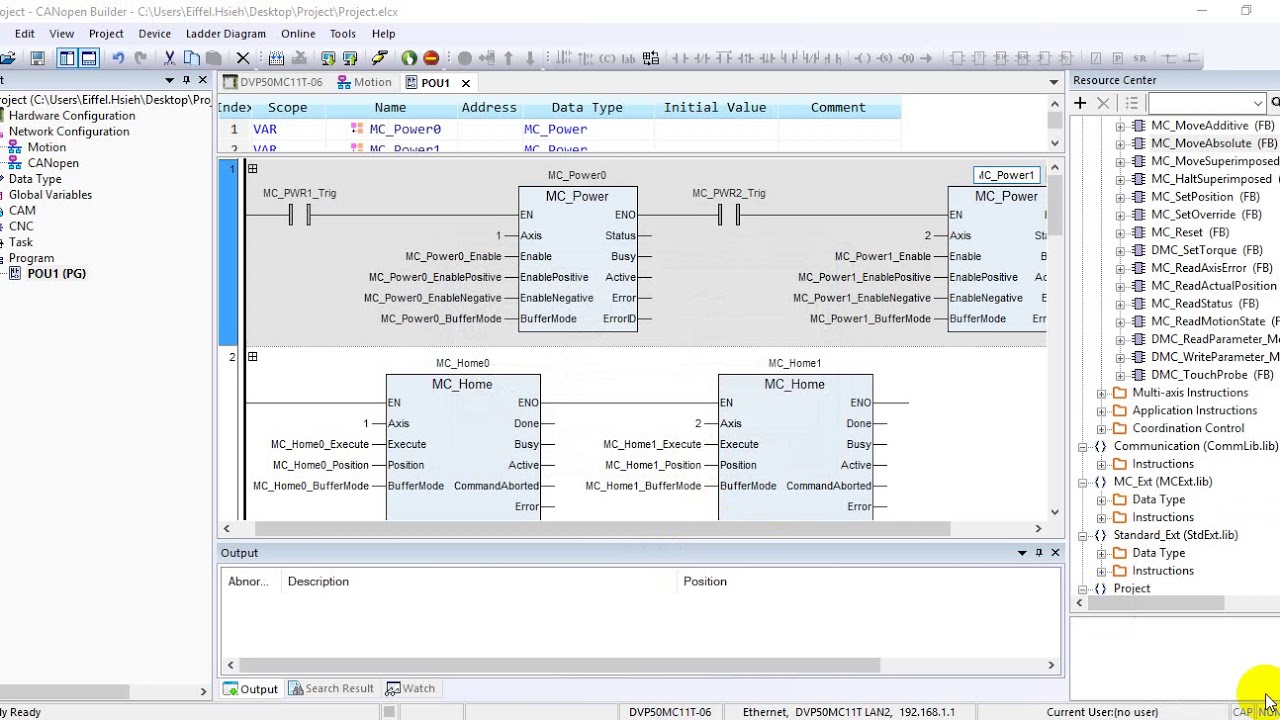Screen dimensions: 1280x720
Task: Select CANopen in project tree
Action: pyautogui.click(x=53, y=163)
